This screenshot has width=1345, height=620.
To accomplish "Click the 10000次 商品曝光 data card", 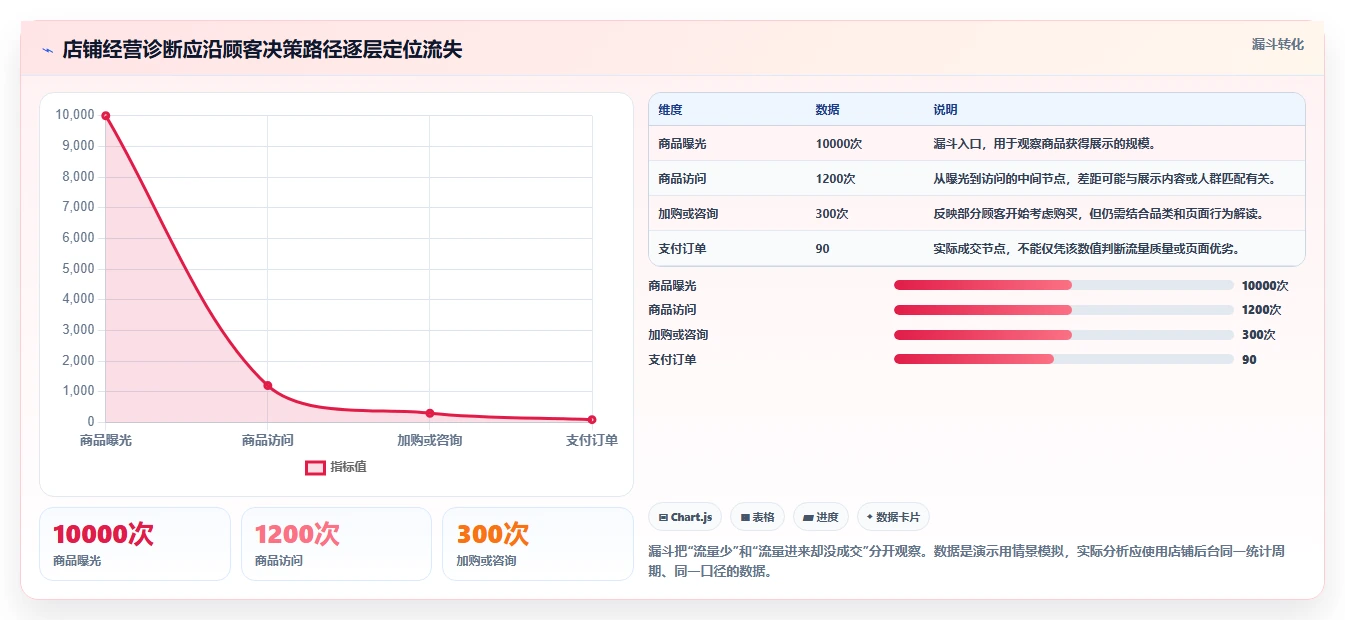I will point(135,544).
